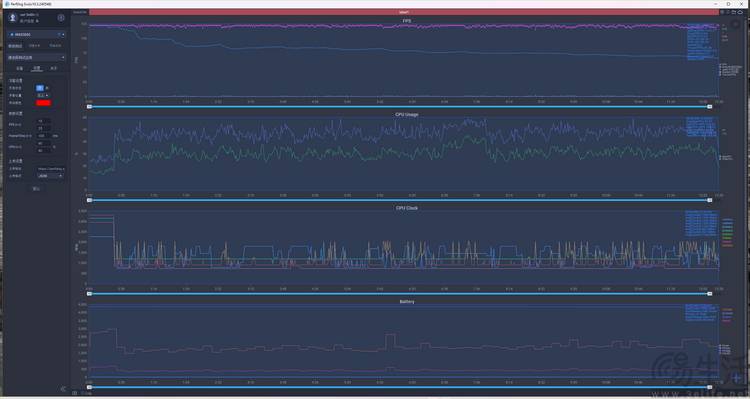Toggle the blue switch in the settings panel
Image resolution: width=750 pixels, height=399 pixels.
point(40,88)
